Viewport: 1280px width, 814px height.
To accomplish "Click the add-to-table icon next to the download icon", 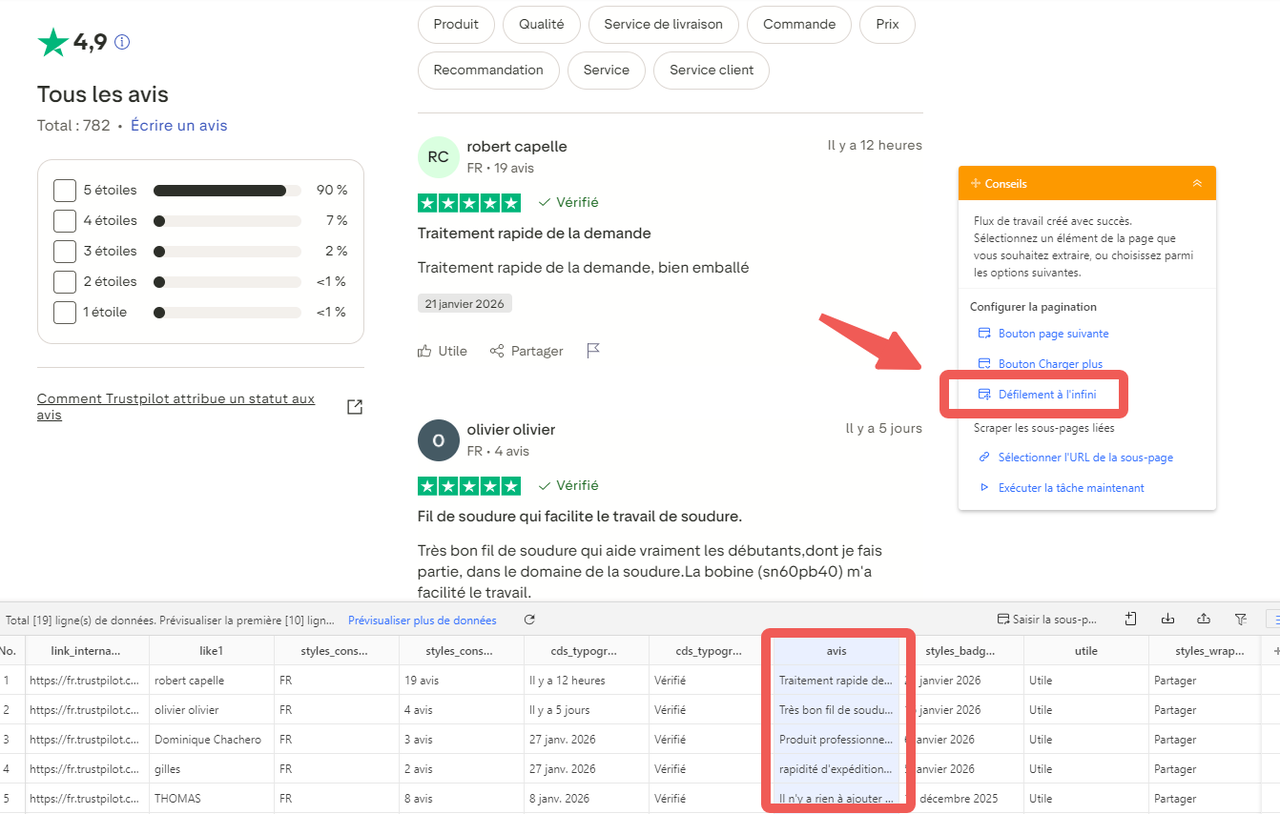I will 1130,619.
